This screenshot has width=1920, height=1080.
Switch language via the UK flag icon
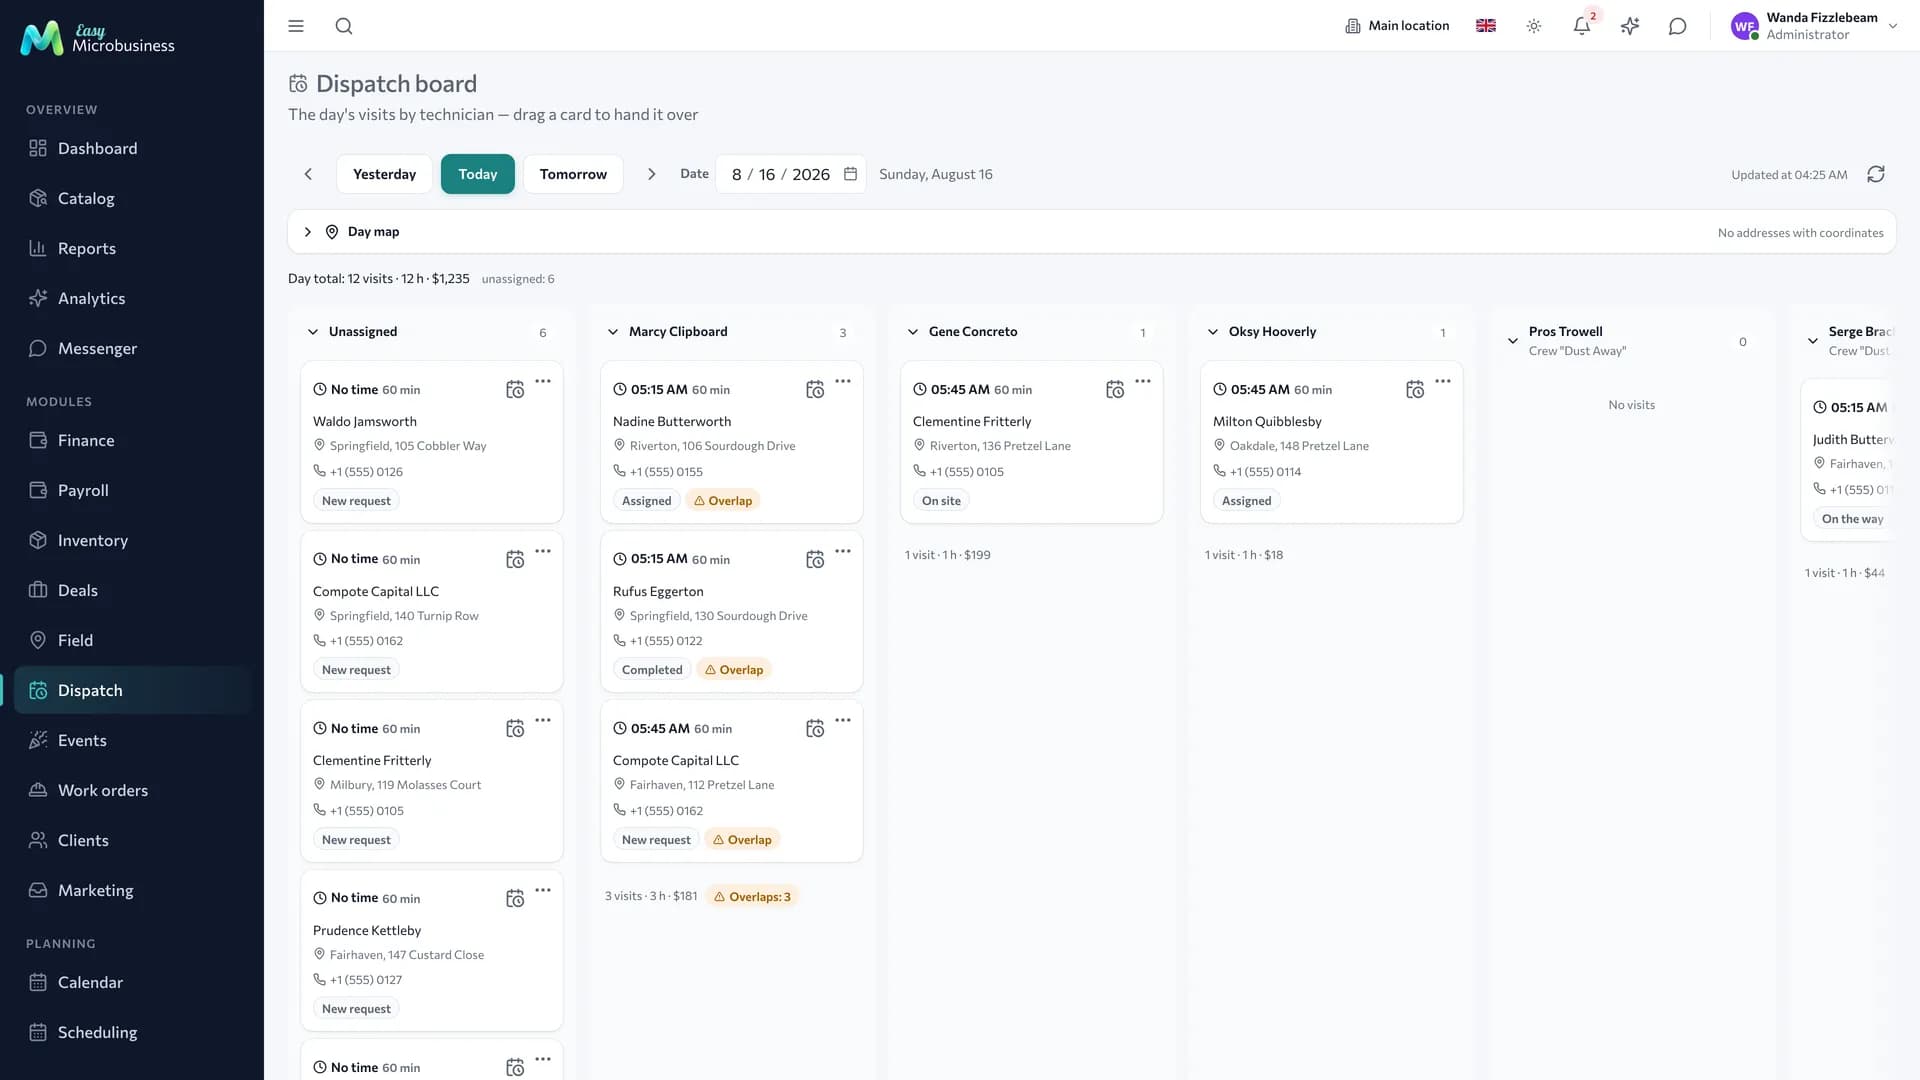[1486, 26]
